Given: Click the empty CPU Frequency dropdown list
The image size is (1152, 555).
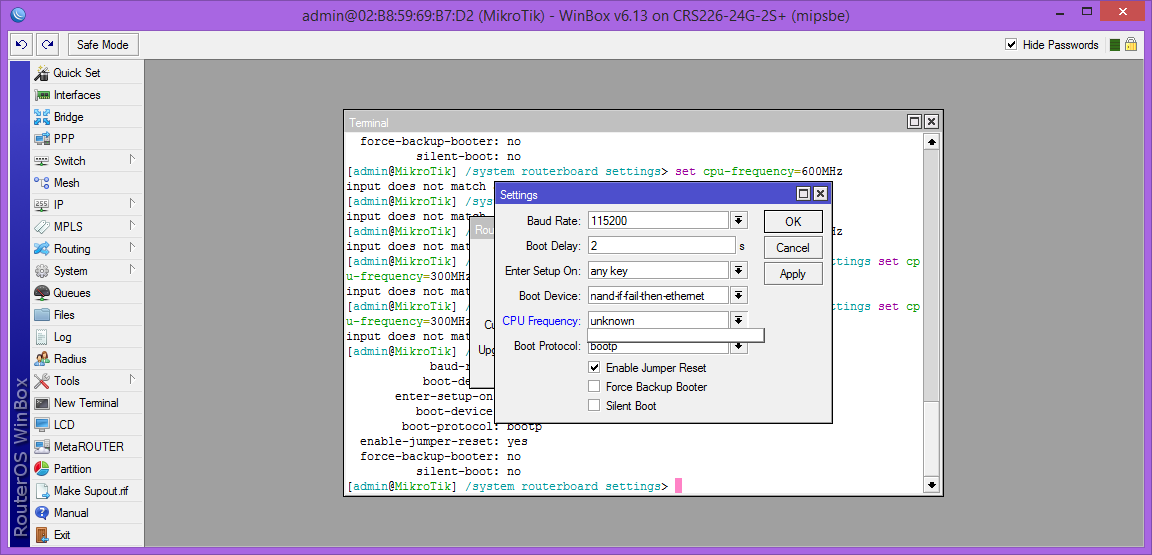Looking at the screenshot, I should 676,335.
